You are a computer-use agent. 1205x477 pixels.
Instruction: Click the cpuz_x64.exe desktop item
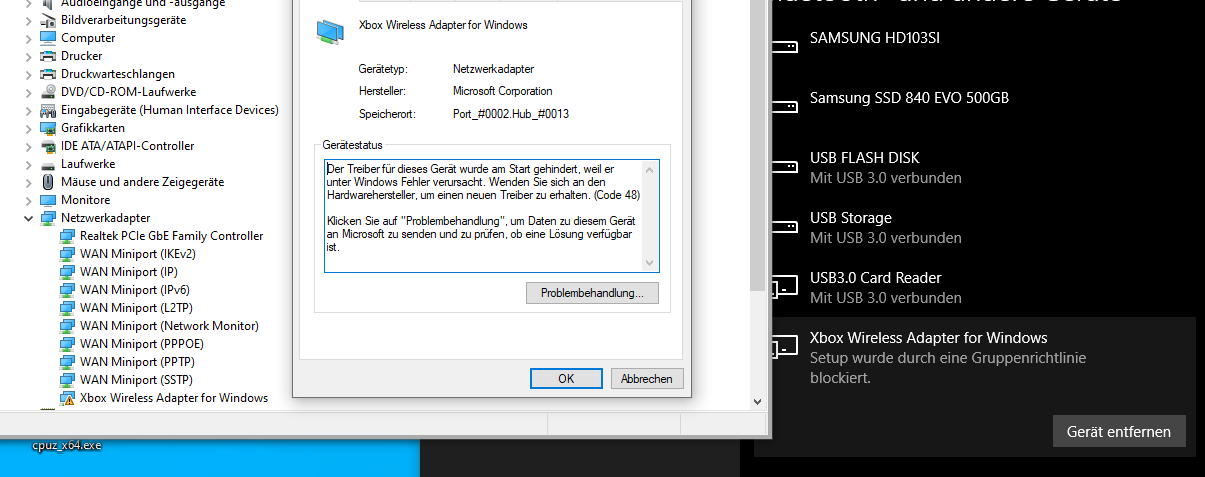[x=67, y=446]
